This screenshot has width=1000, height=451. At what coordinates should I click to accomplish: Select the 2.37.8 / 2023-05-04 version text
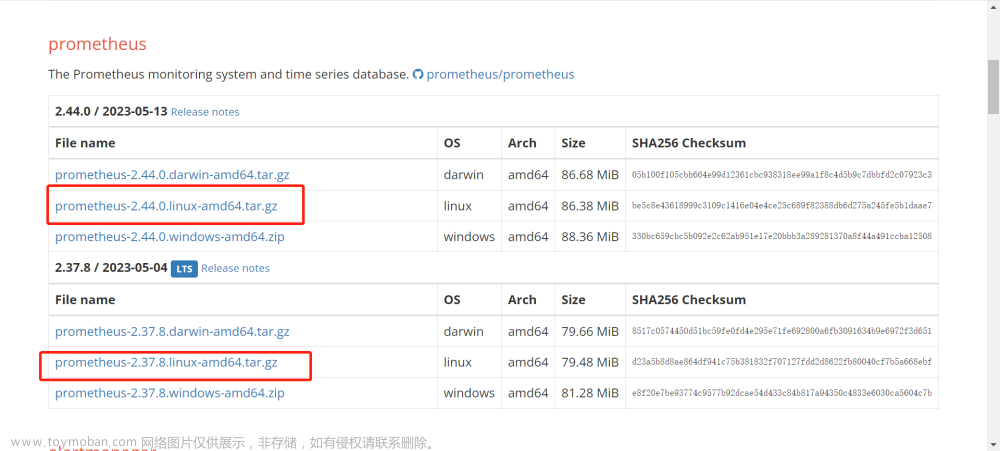111,269
